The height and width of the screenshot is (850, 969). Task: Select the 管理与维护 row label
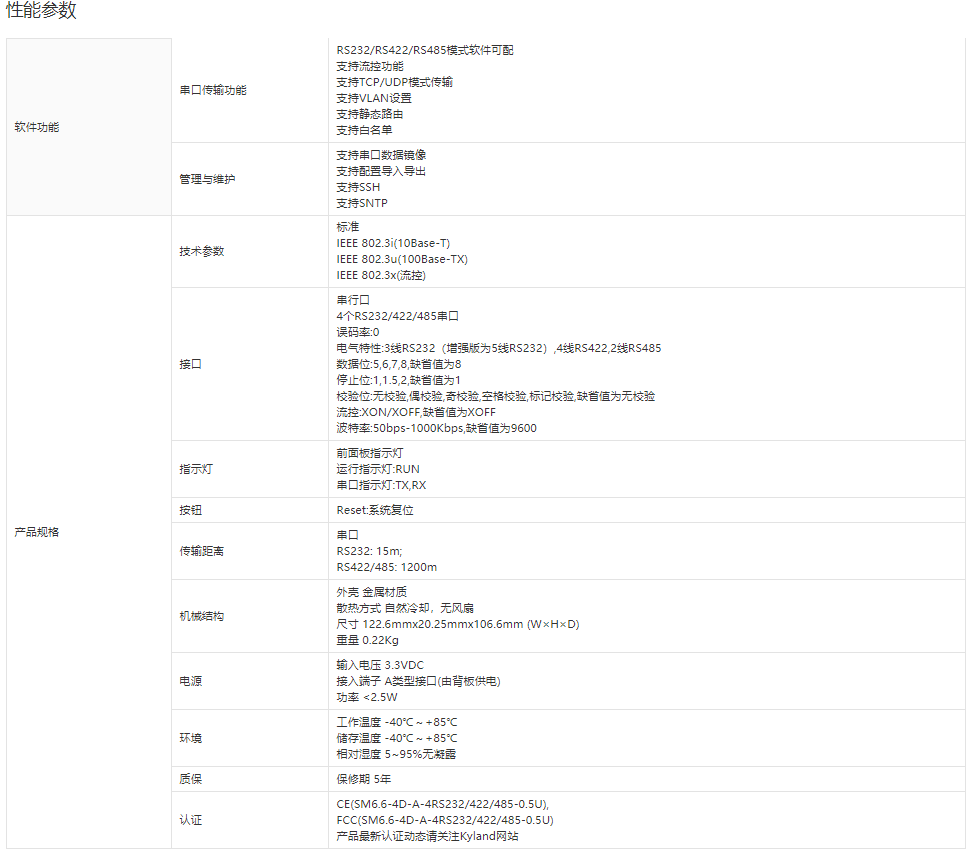point(207,179)
